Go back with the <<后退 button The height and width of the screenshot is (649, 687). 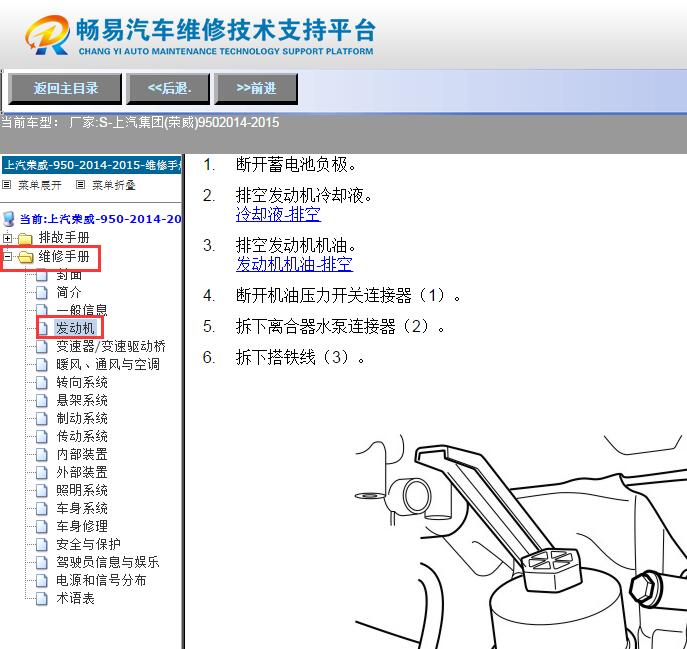(168, 89)
